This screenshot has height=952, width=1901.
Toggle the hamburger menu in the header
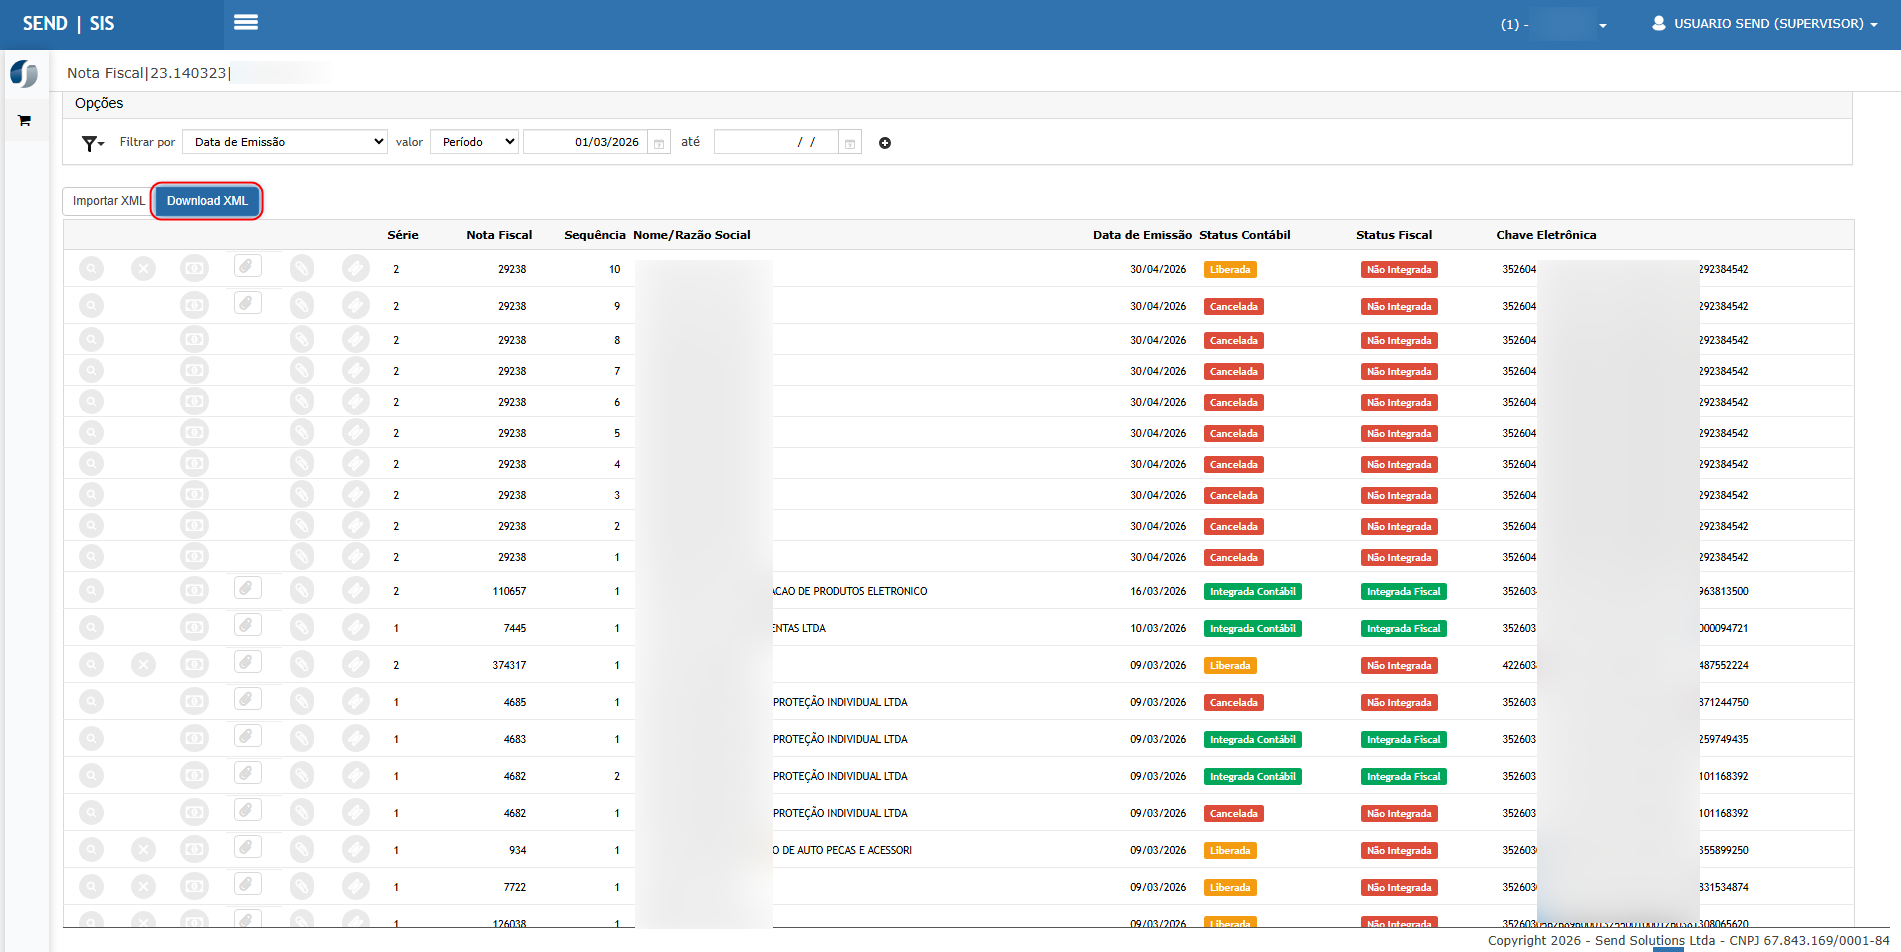[x=246, y=22]
